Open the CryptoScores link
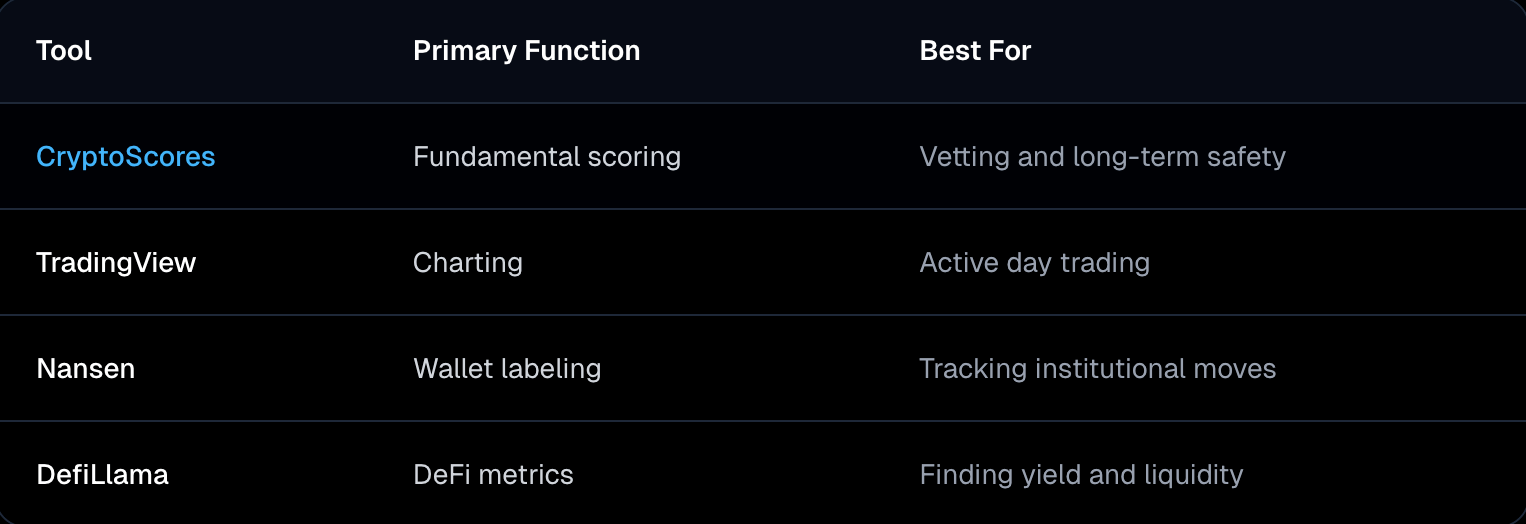This screenshot has height=524, width=1526. (x=125, y=157)
